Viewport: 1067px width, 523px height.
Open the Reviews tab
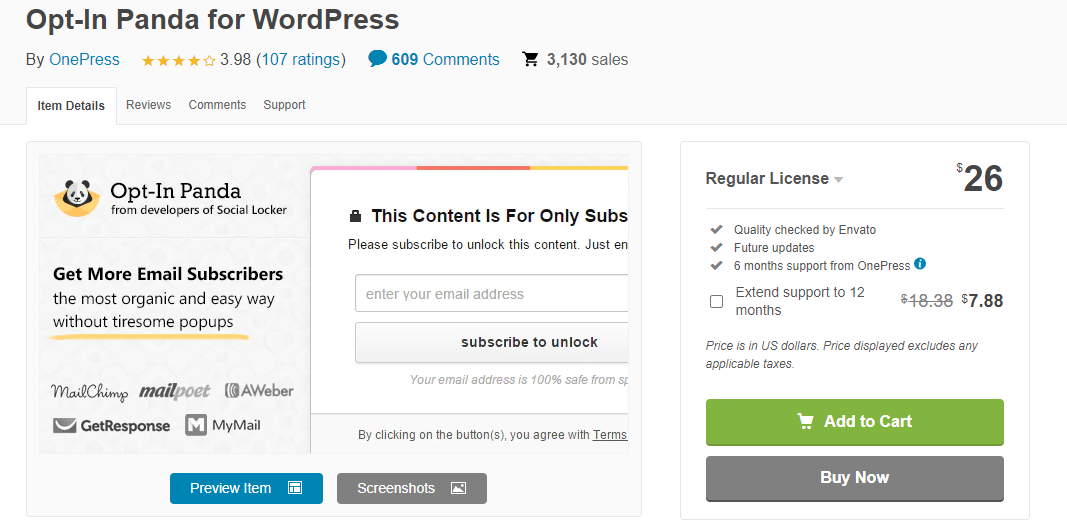[x=148, y=105]
